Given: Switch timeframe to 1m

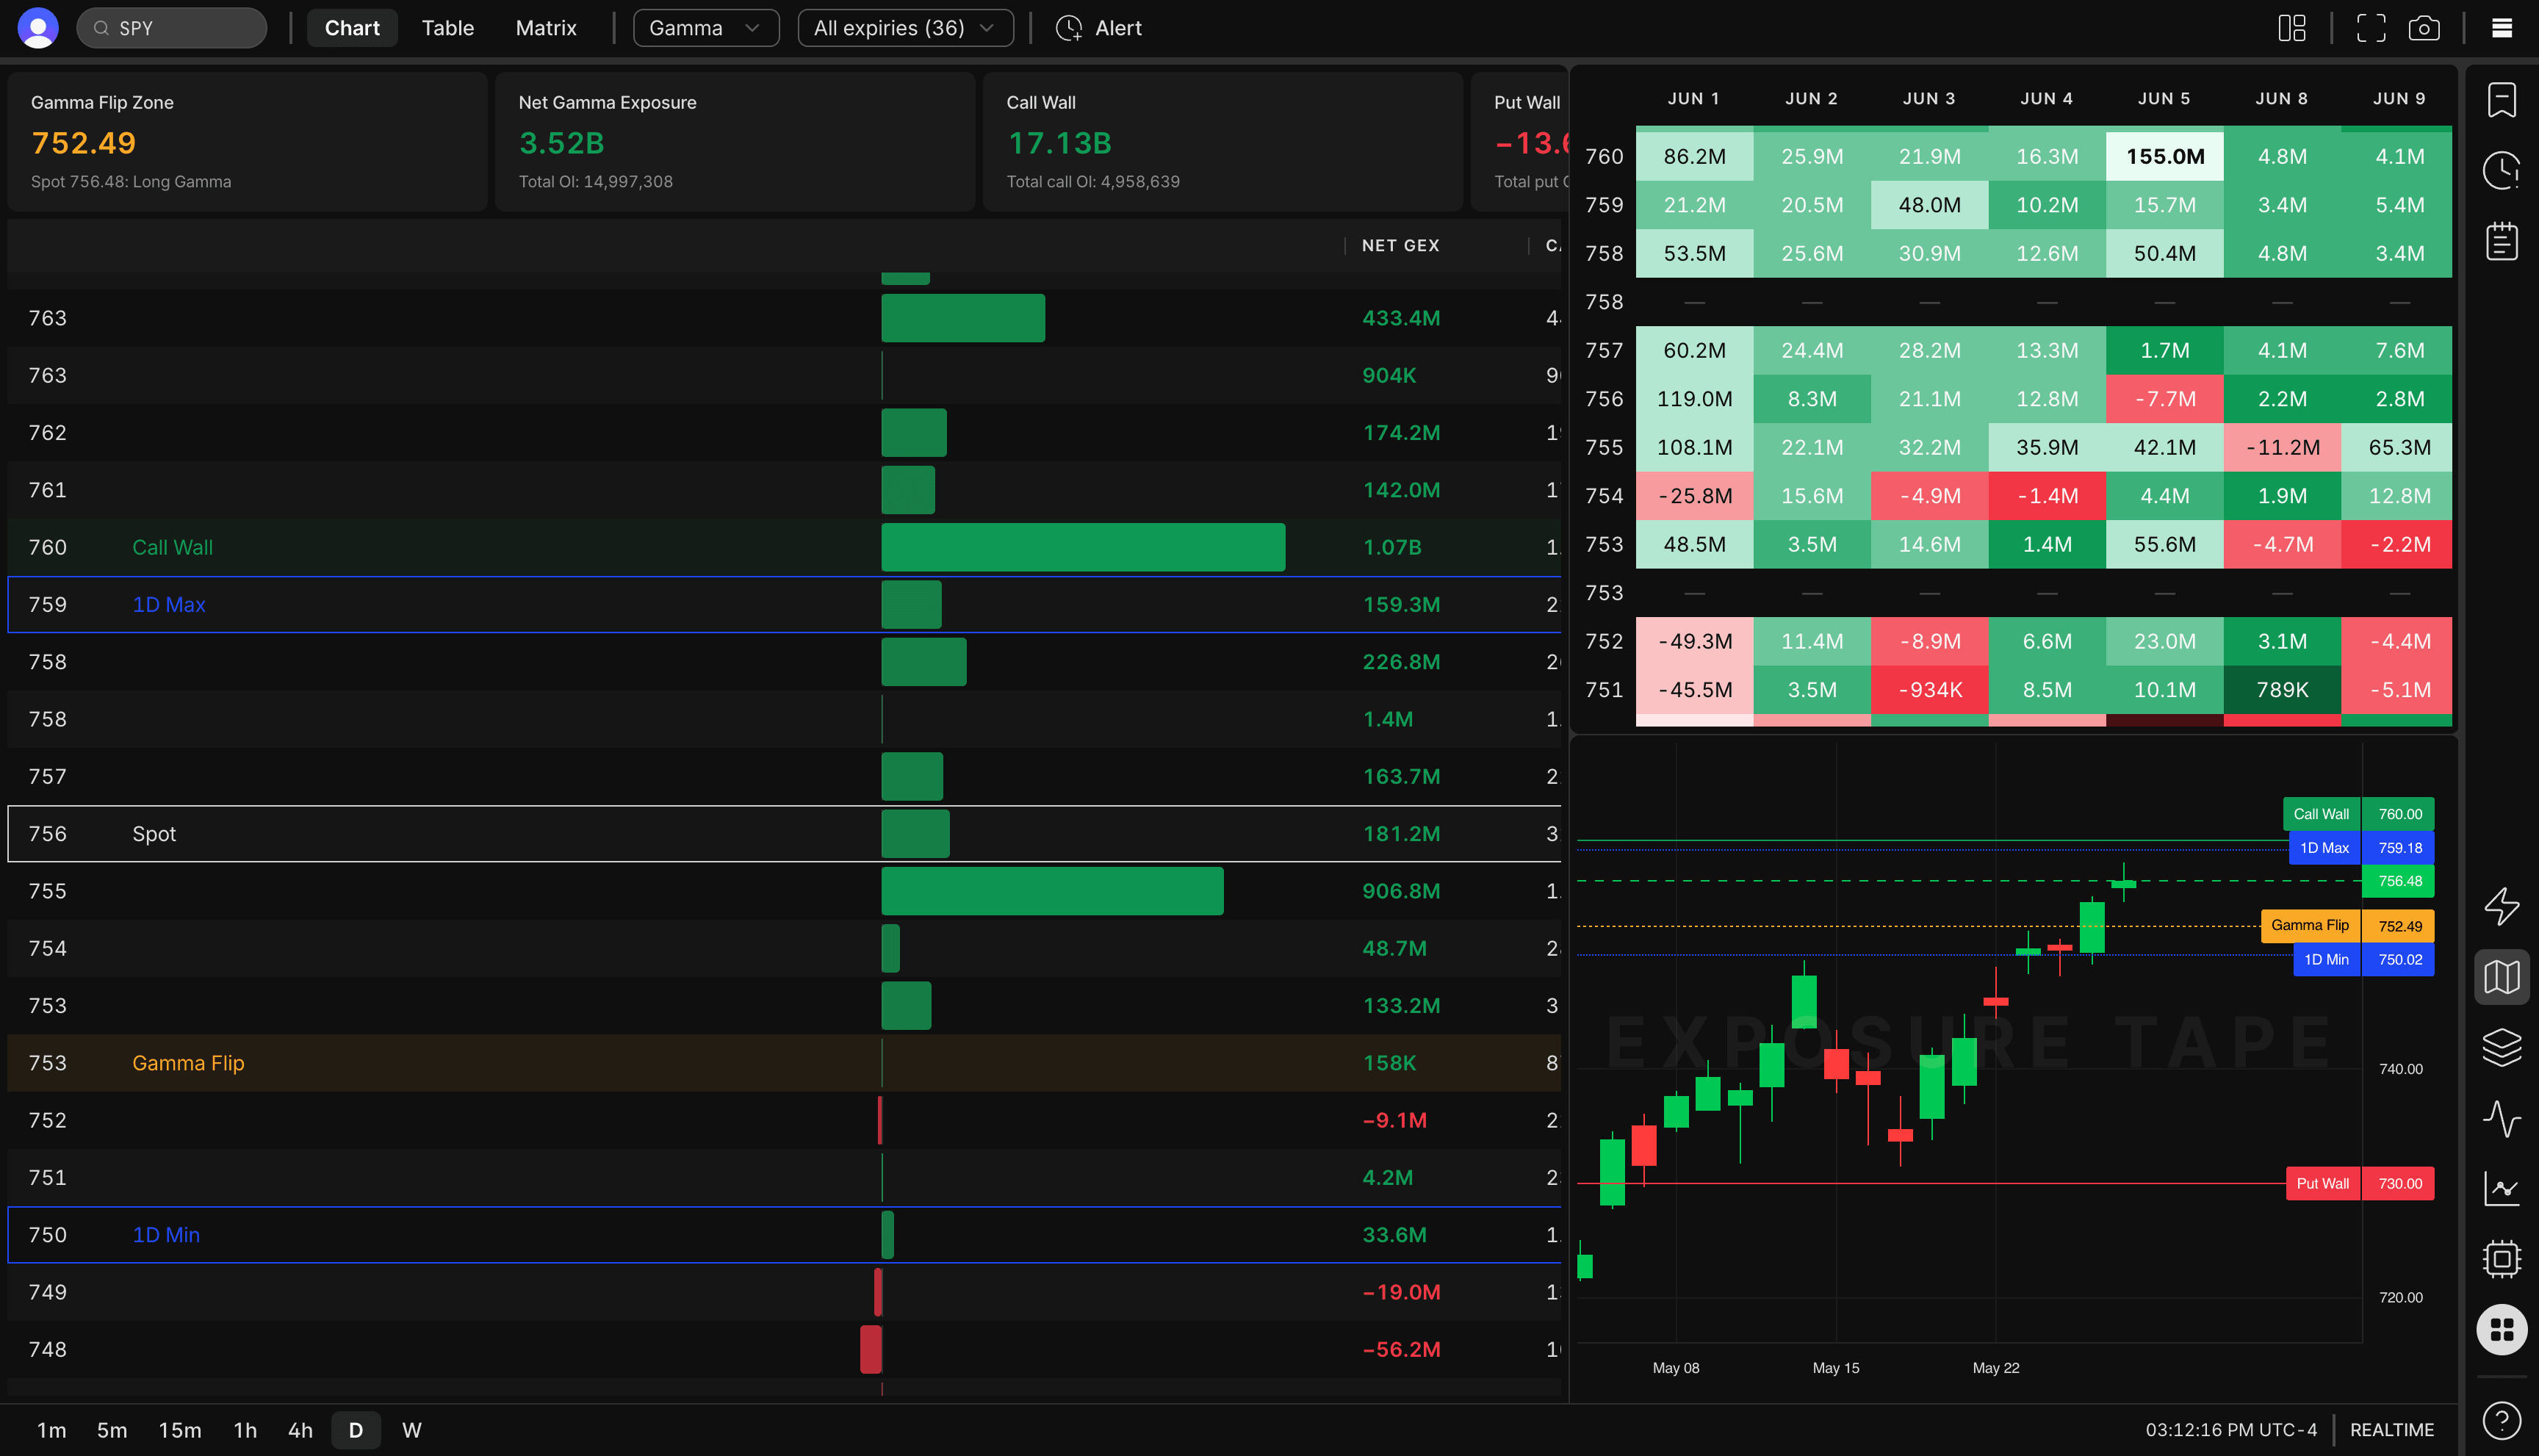Looking at the screenshot, I should pyautogui.click(x=52, y=1430).
